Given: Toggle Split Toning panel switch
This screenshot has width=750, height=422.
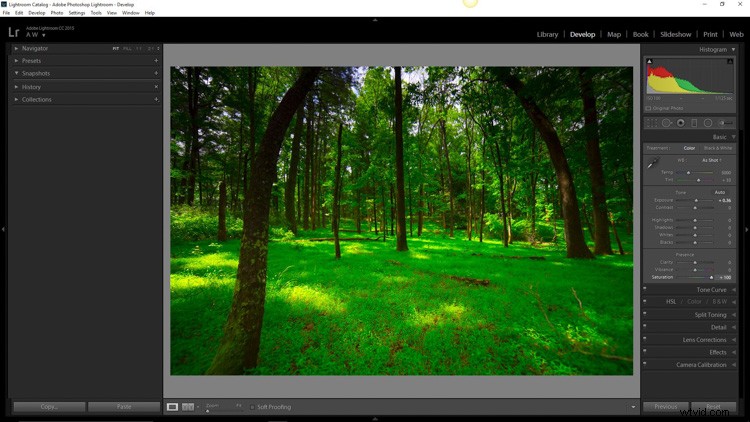Looking at the screenshot, I should pos(645,314).
